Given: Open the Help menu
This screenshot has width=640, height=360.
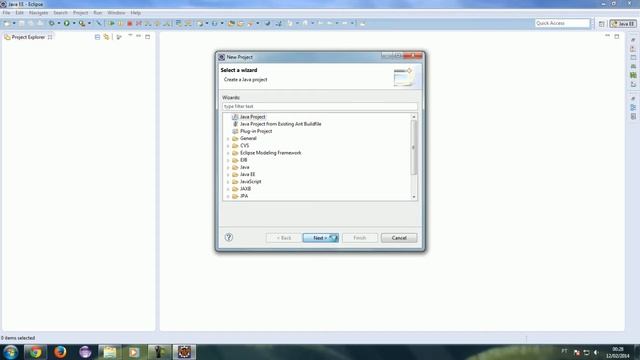Looking at the screenshot, I should pos(136,13).
